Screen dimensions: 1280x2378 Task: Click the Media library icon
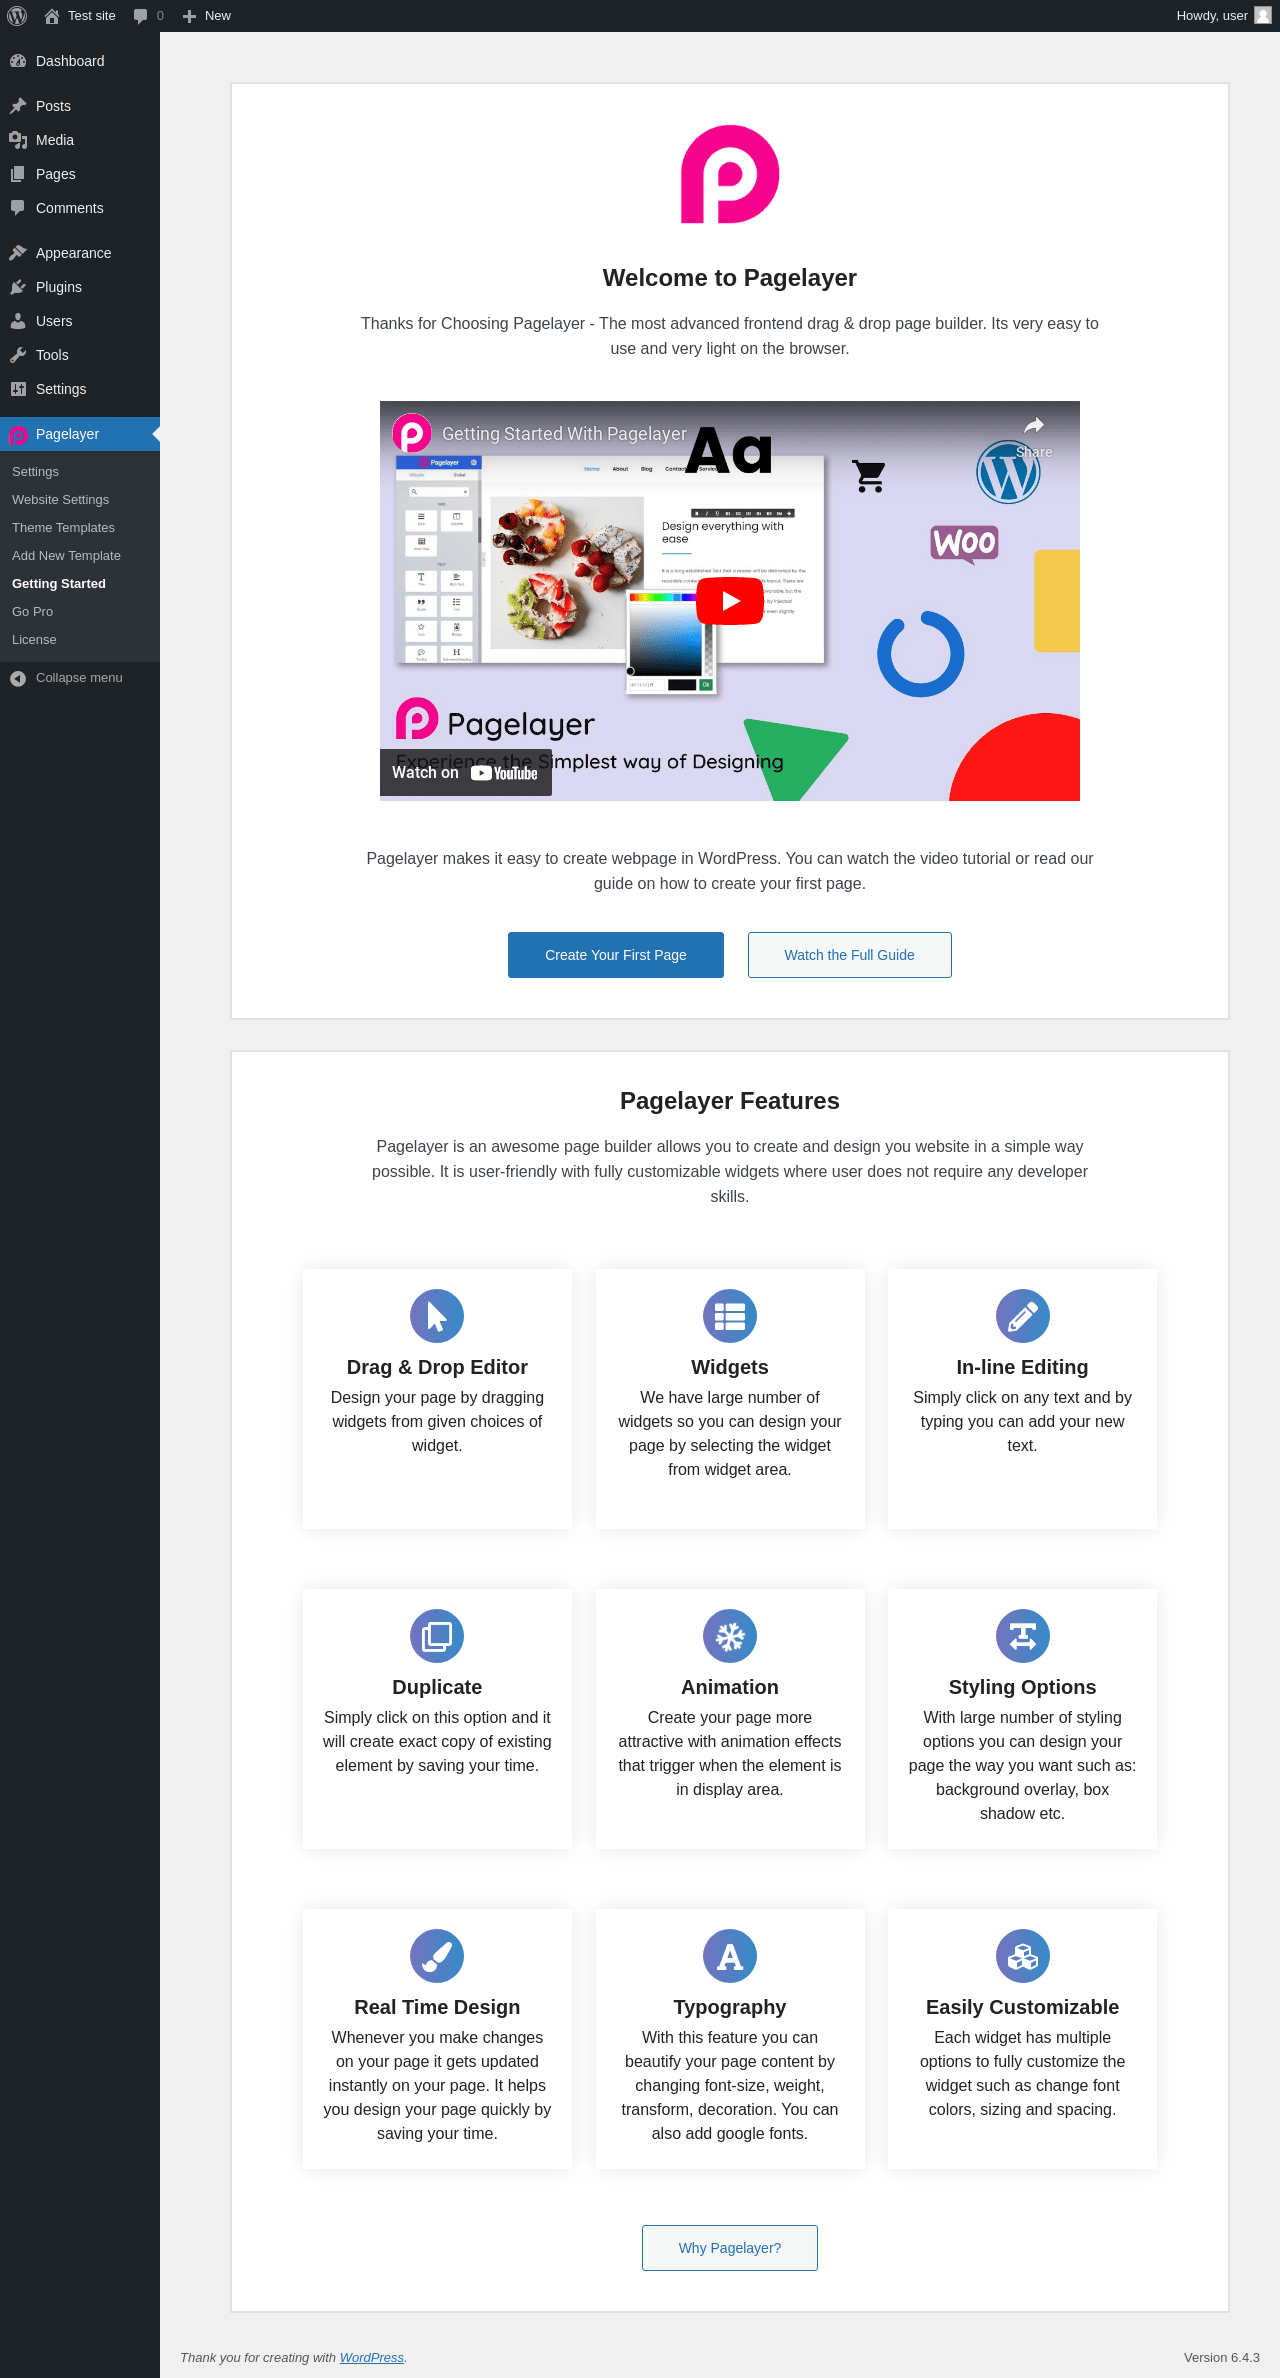(x=18, y=140)
